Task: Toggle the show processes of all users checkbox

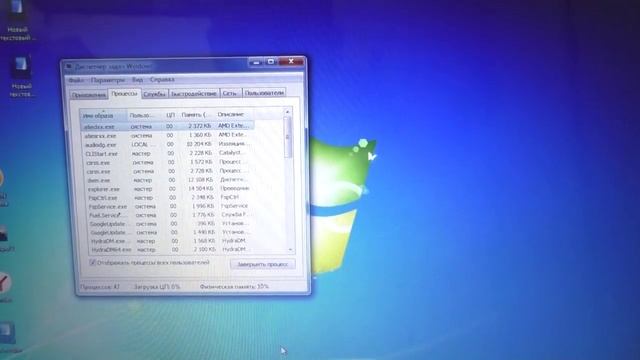Action: [x=92, y=262]
